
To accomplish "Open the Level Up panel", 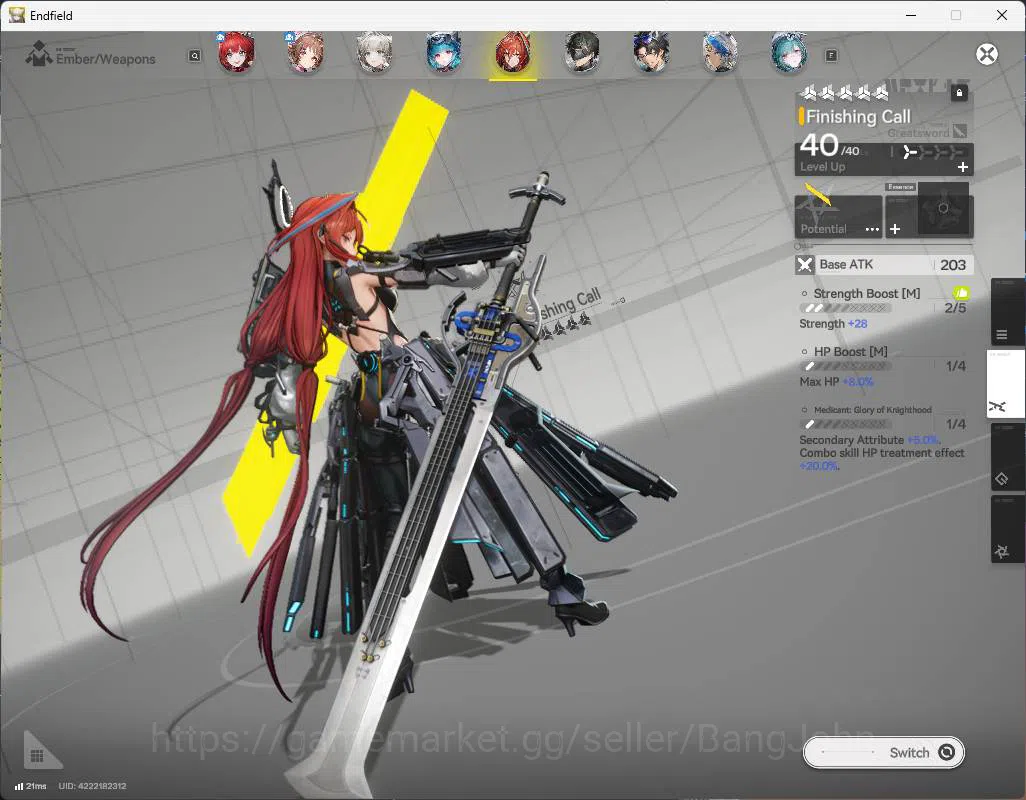I will coord(884,159).
